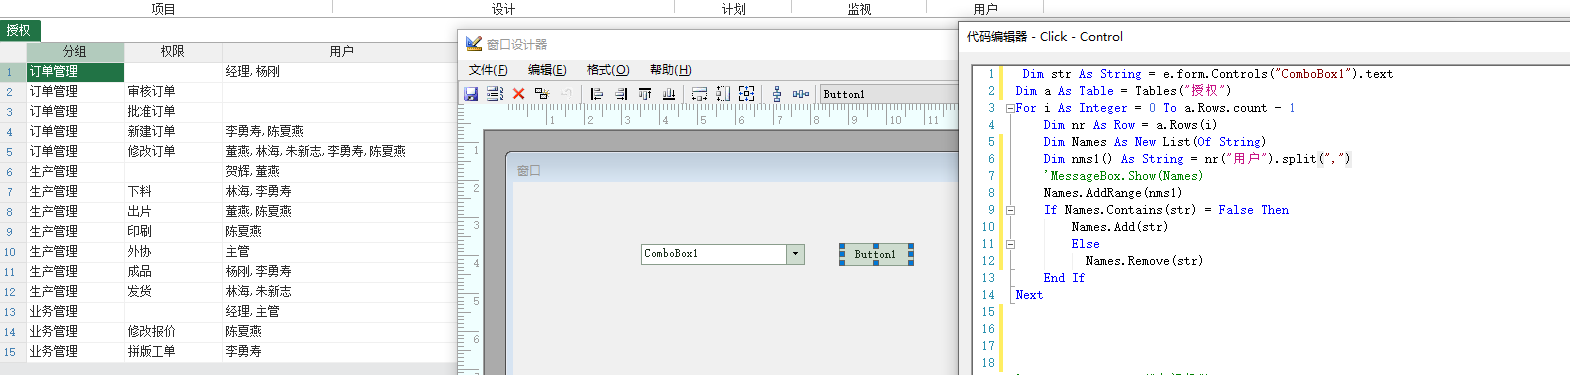Collapse the If block at line 9
This screenshot has width=1570, height=375.
tap(1010, 210)
